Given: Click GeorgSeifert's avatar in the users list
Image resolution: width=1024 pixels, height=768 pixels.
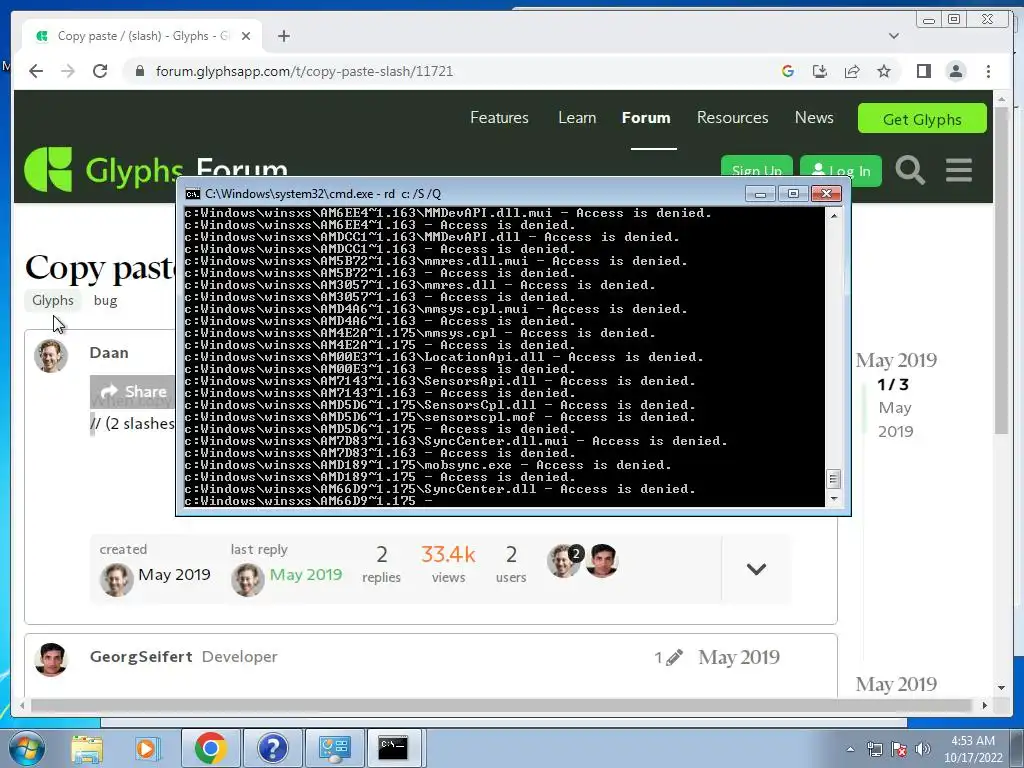Looking at the screenshot, I should pos(602,560).
